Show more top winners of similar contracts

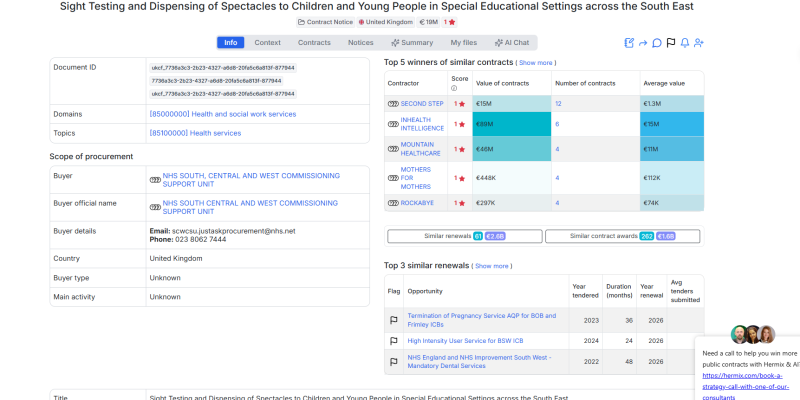536,63
